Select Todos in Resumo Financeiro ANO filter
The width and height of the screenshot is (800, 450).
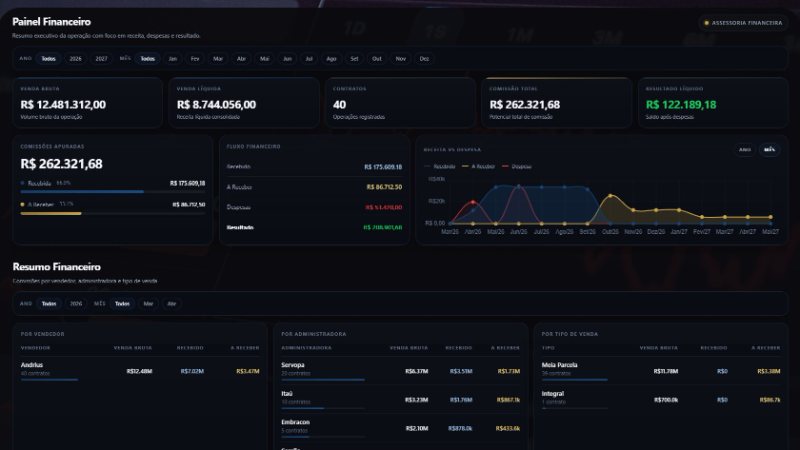click(49, 304)
